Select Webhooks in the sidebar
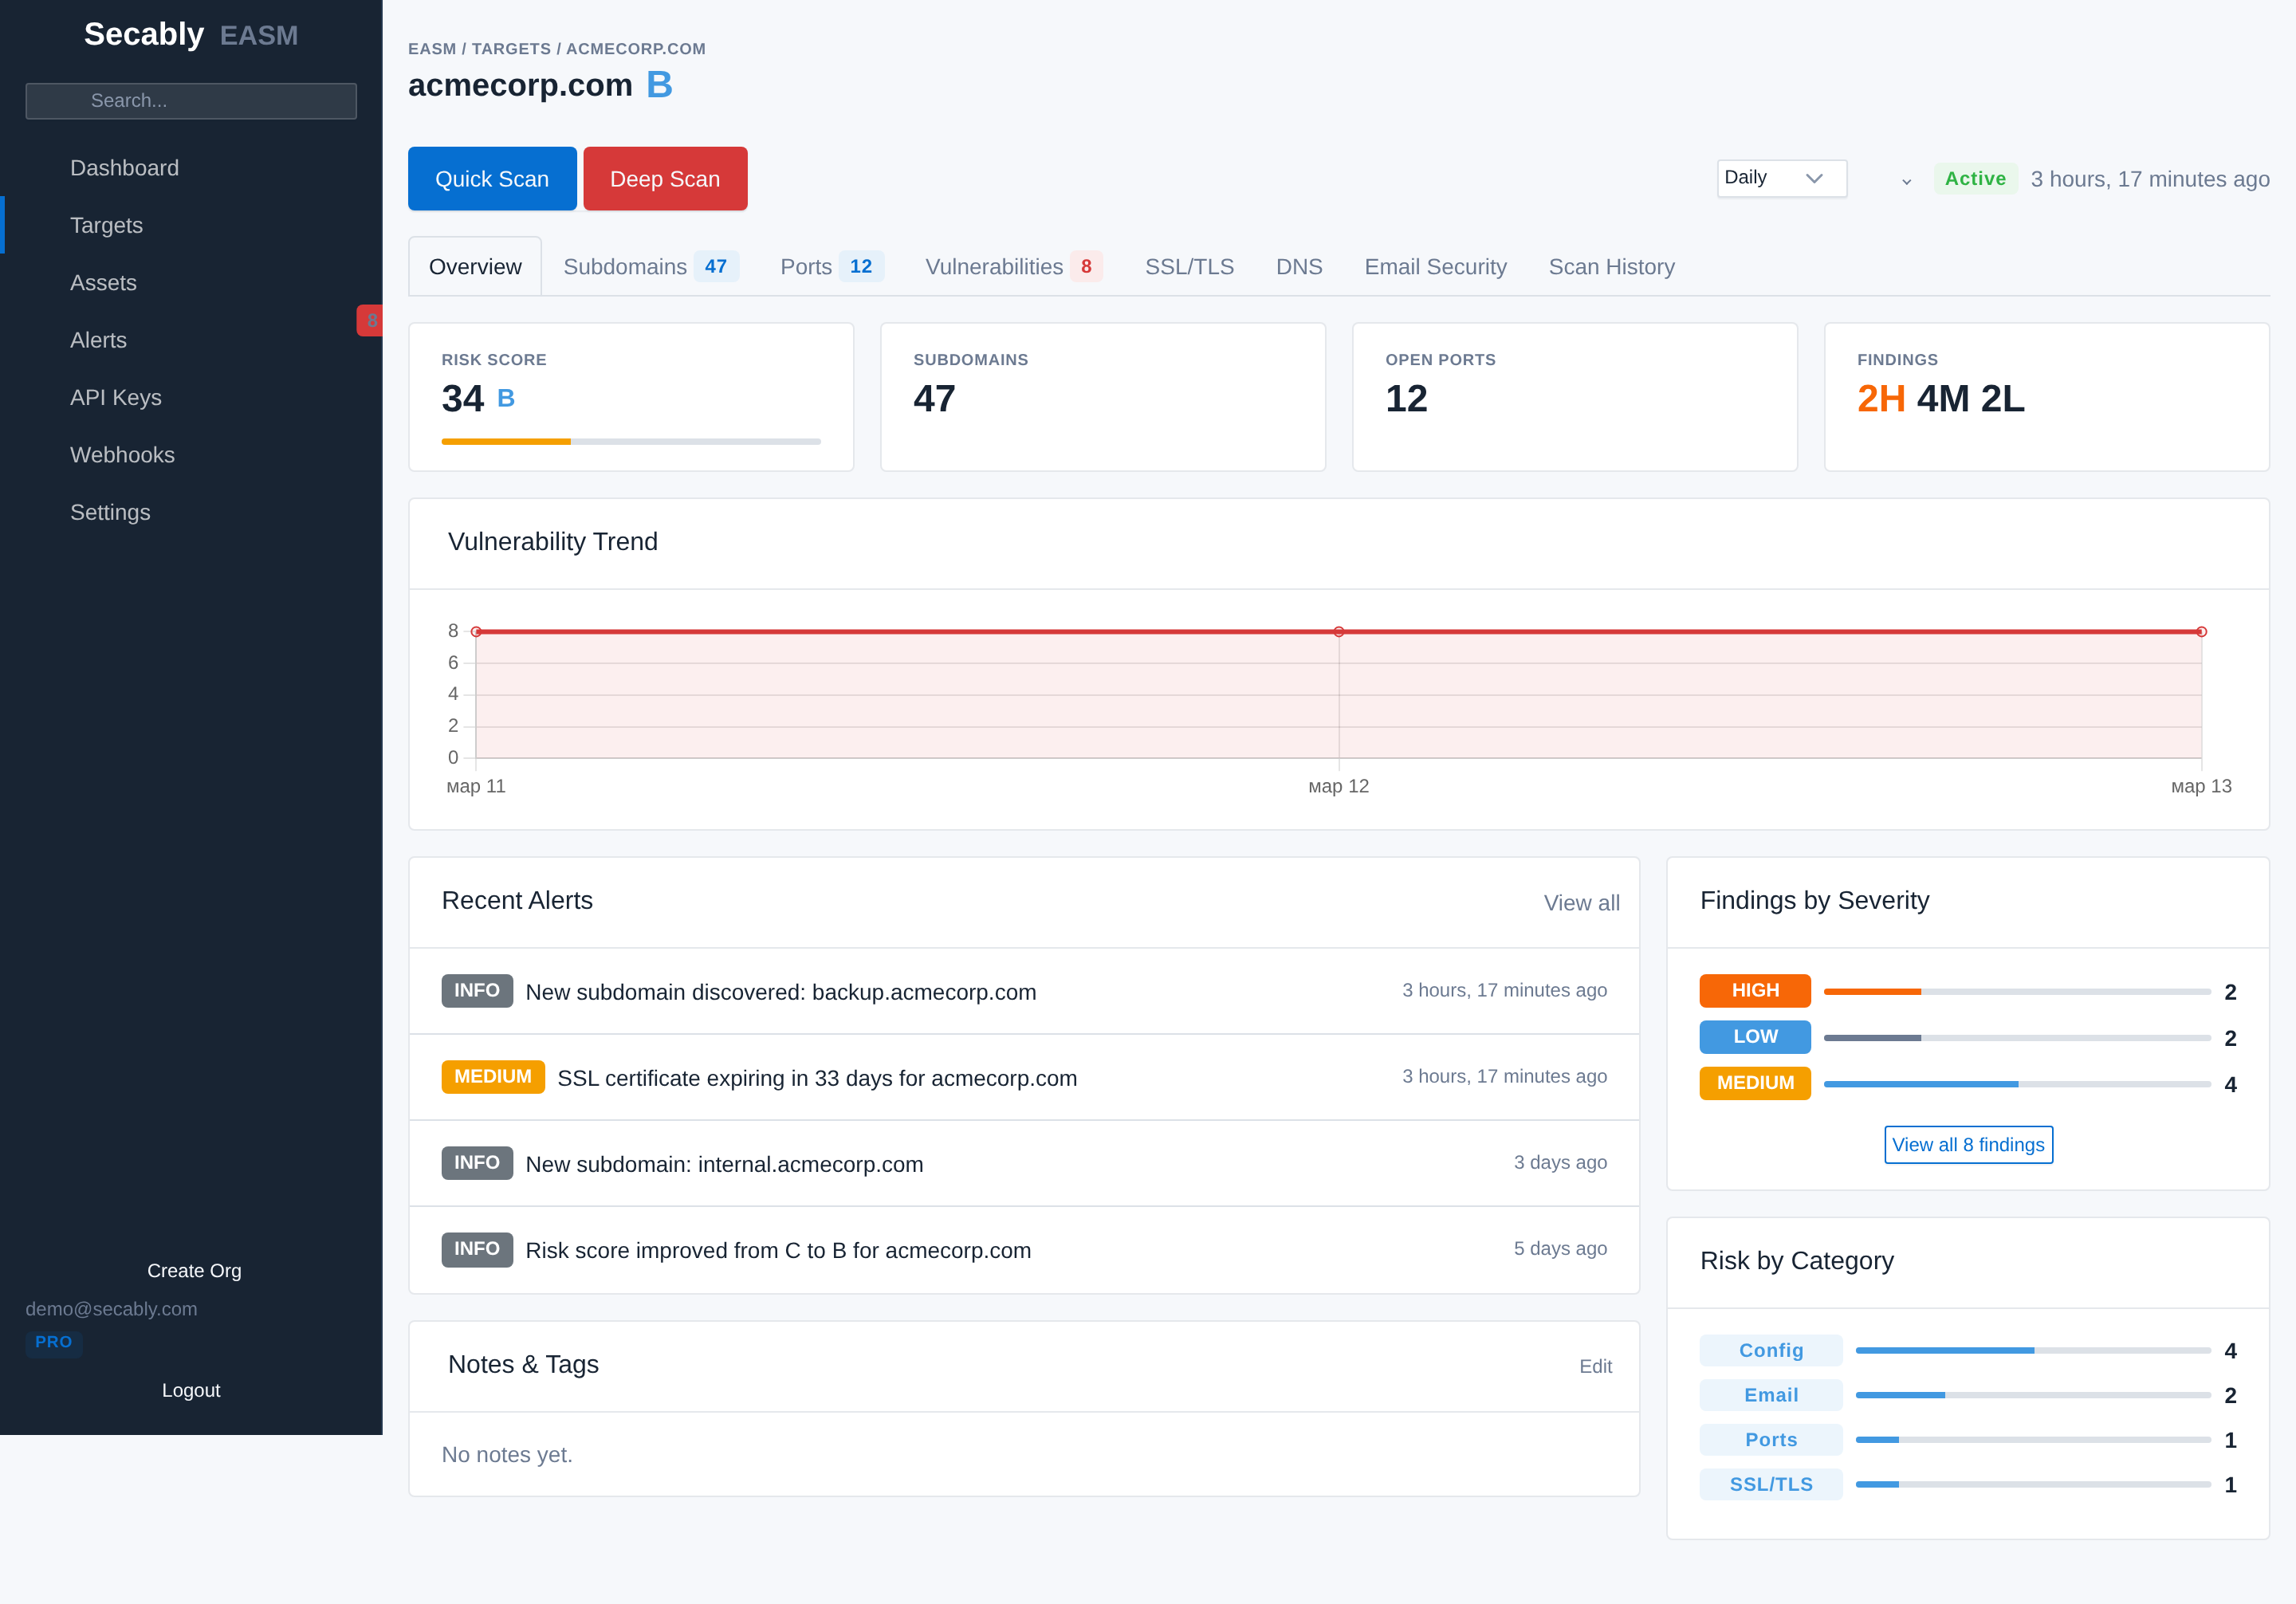2296x1604 pixels. point(122,455)
